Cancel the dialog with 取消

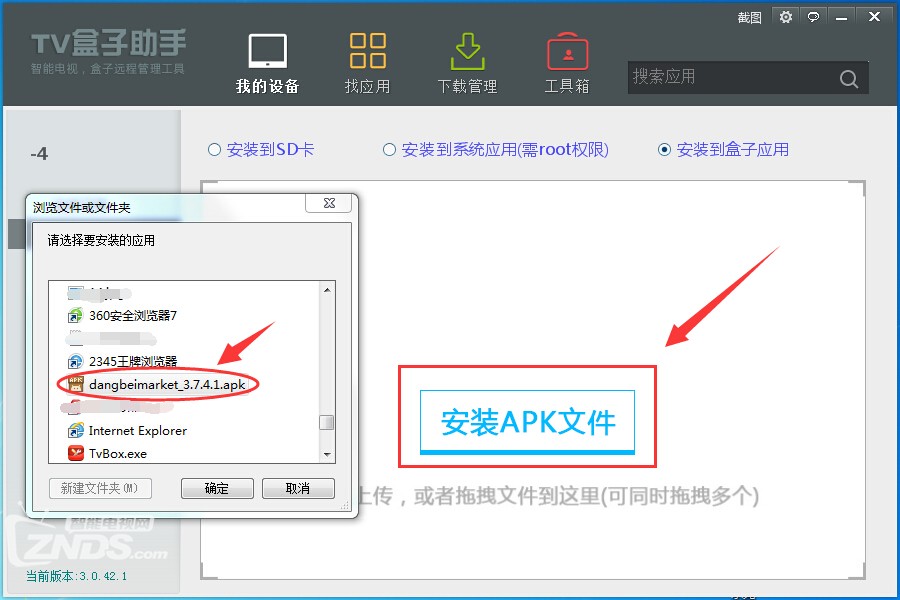(298, 490)
